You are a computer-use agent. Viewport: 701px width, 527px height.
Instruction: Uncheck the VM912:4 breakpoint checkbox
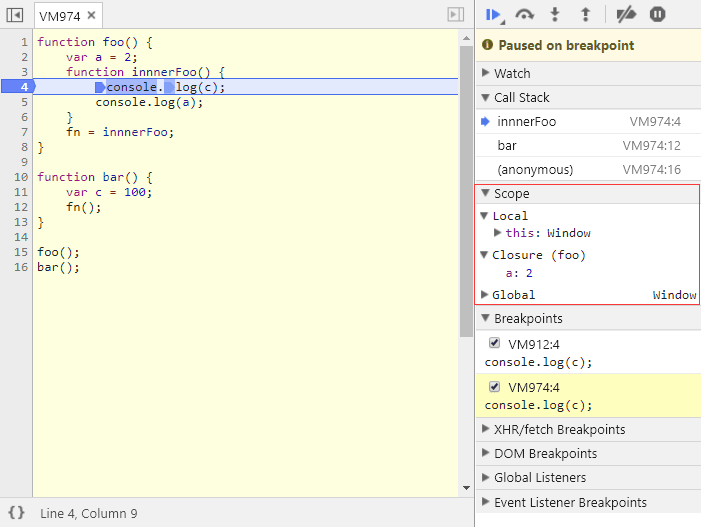494,343
